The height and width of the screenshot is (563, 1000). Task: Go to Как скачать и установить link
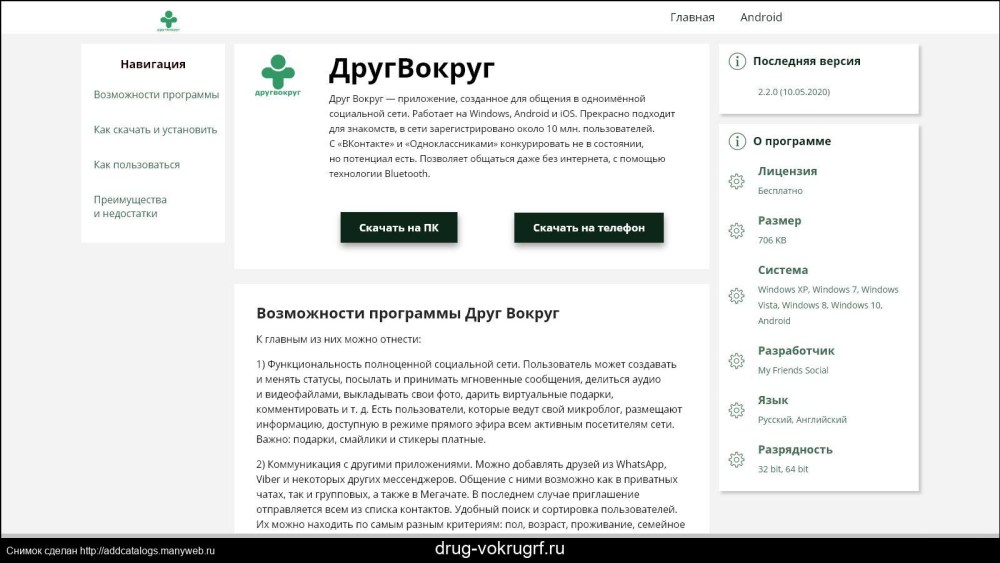point(155,129)
